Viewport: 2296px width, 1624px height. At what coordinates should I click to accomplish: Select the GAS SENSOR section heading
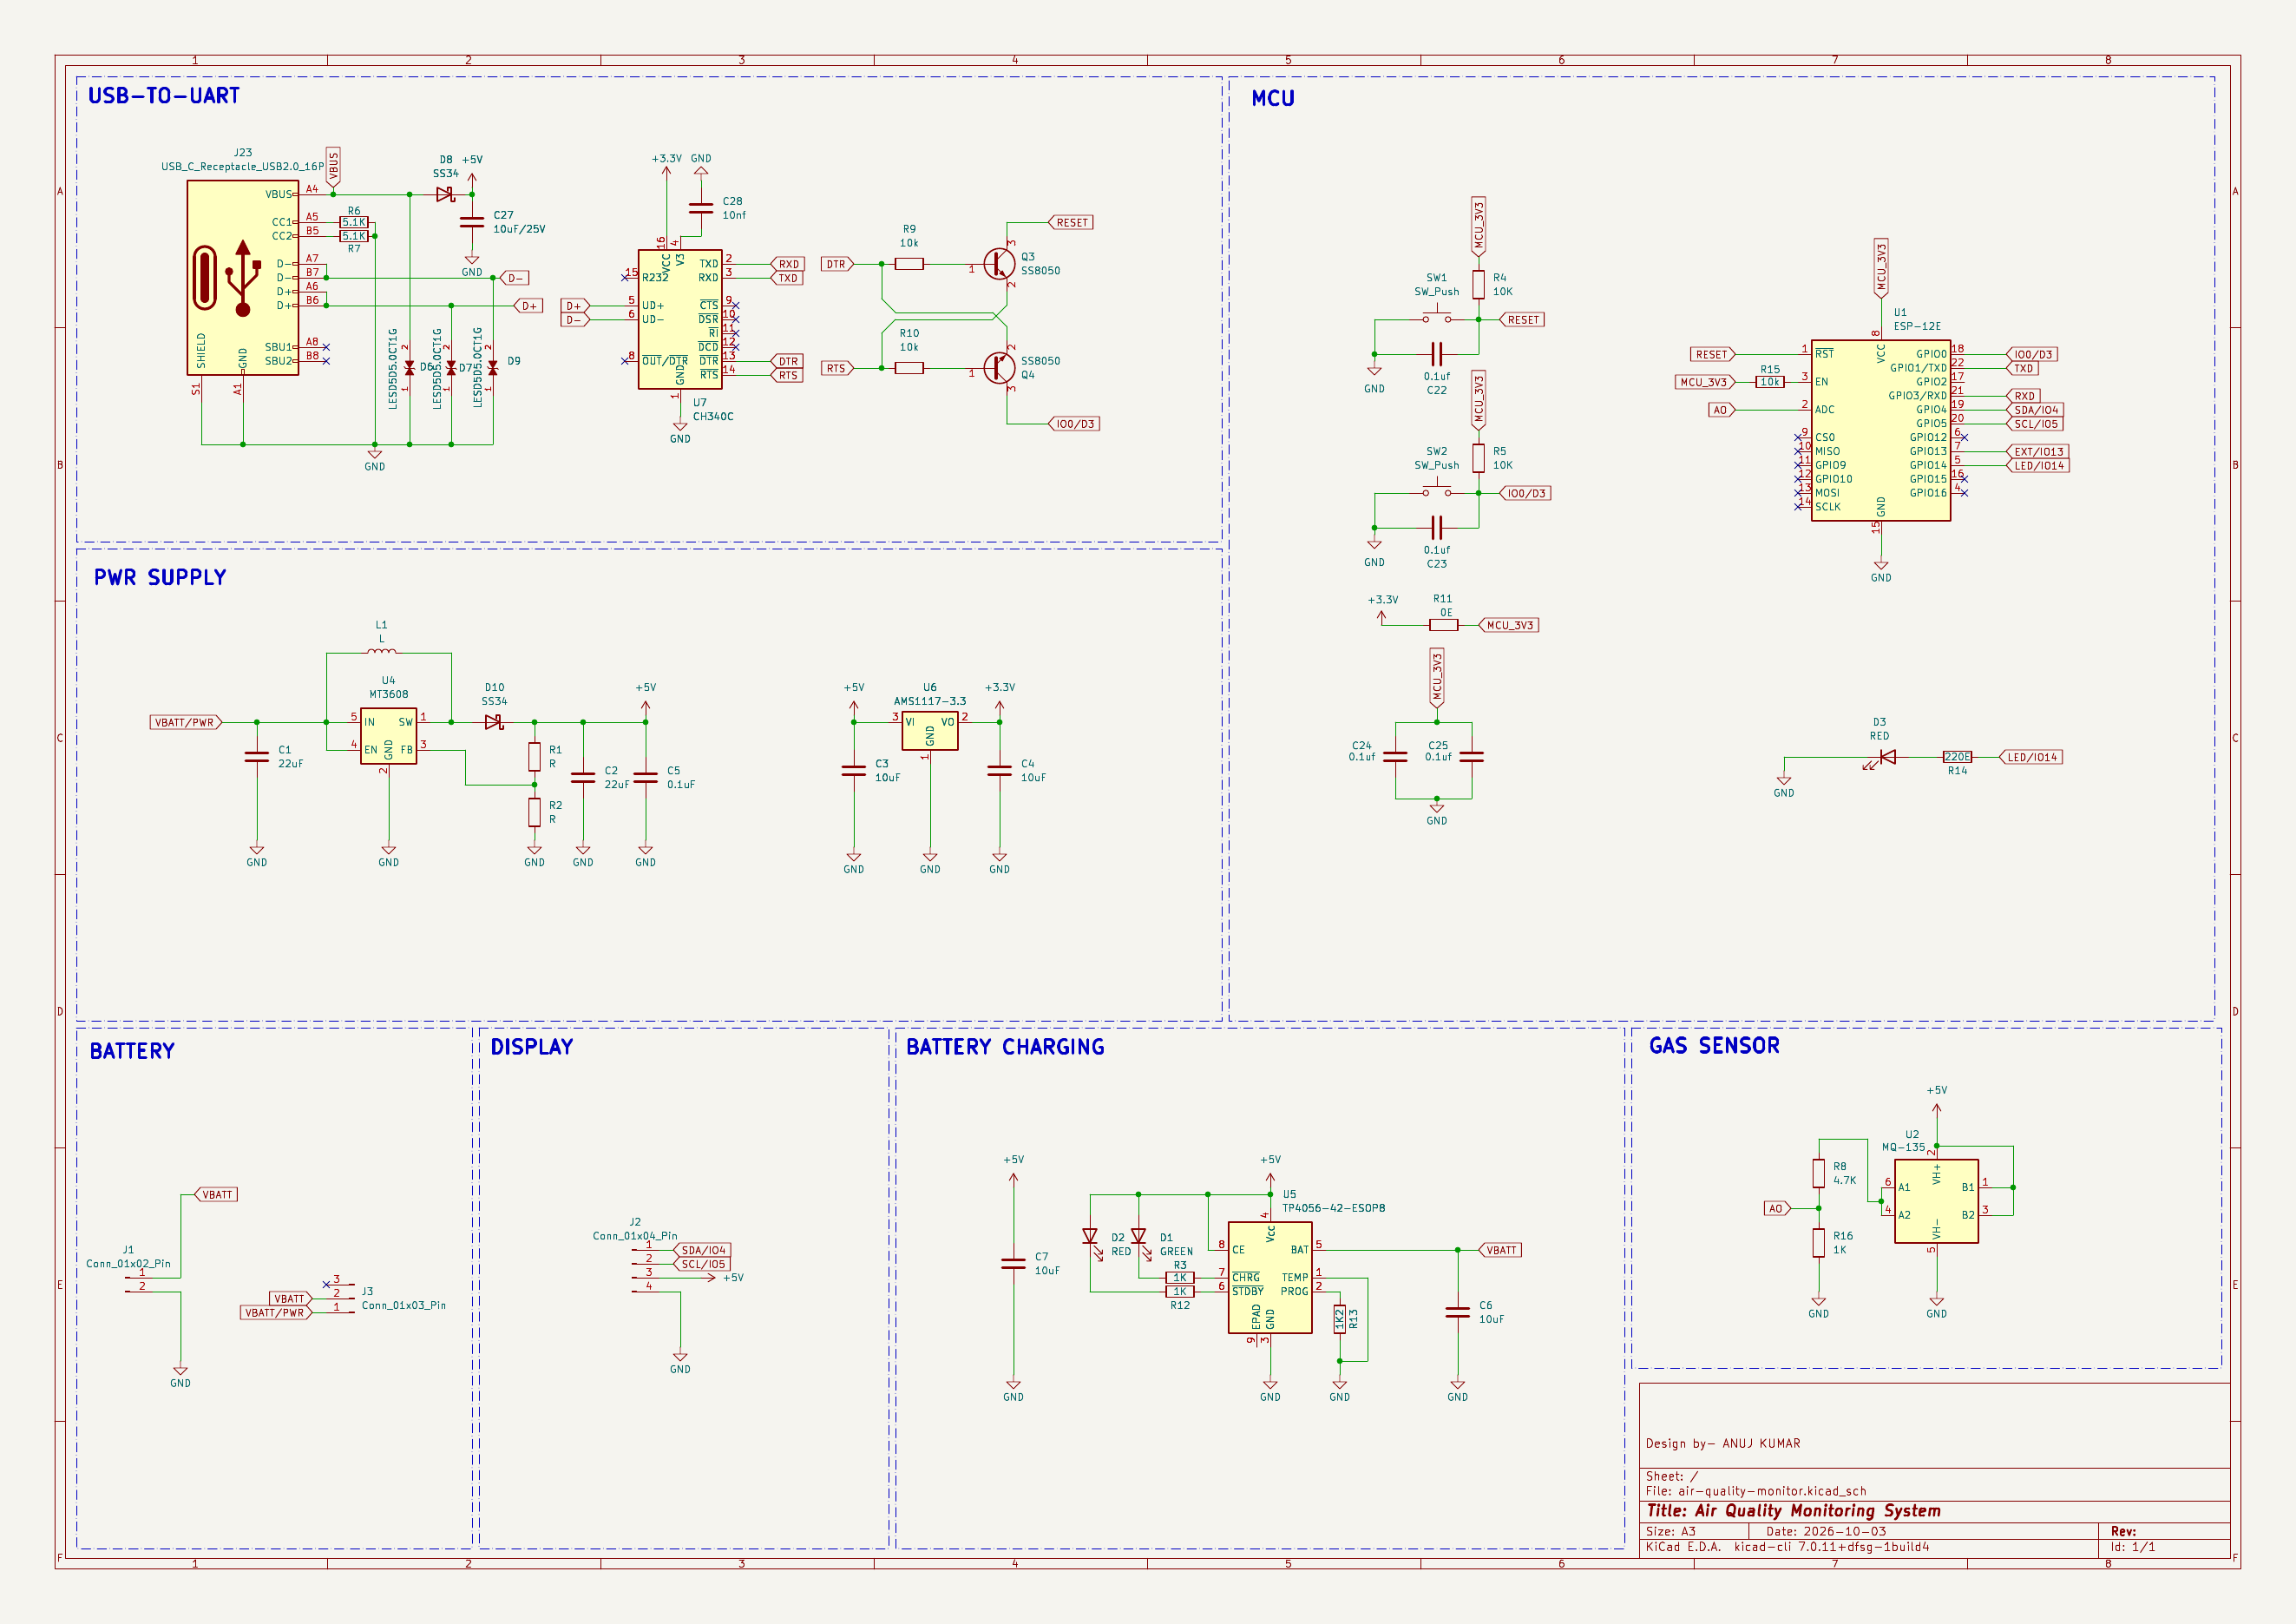pyautogui.click(x=1714, y=1046)
